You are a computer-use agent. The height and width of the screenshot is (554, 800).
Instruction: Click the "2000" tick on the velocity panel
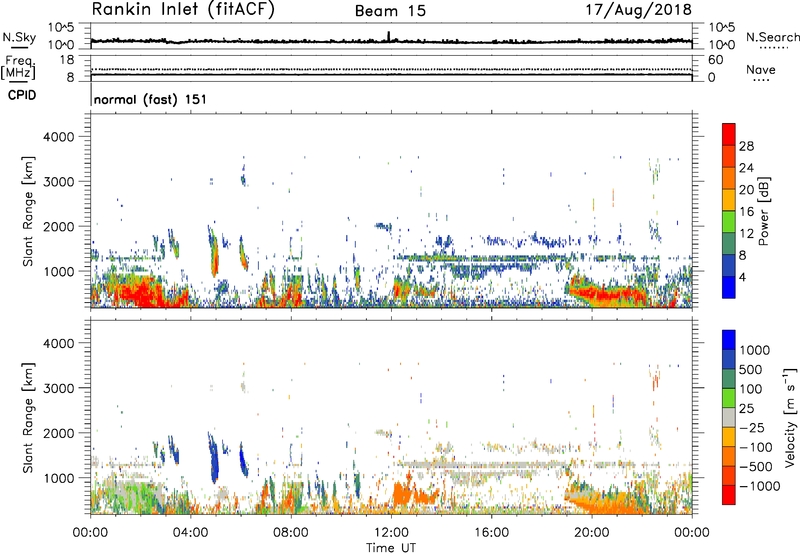[x=58, y=433]
